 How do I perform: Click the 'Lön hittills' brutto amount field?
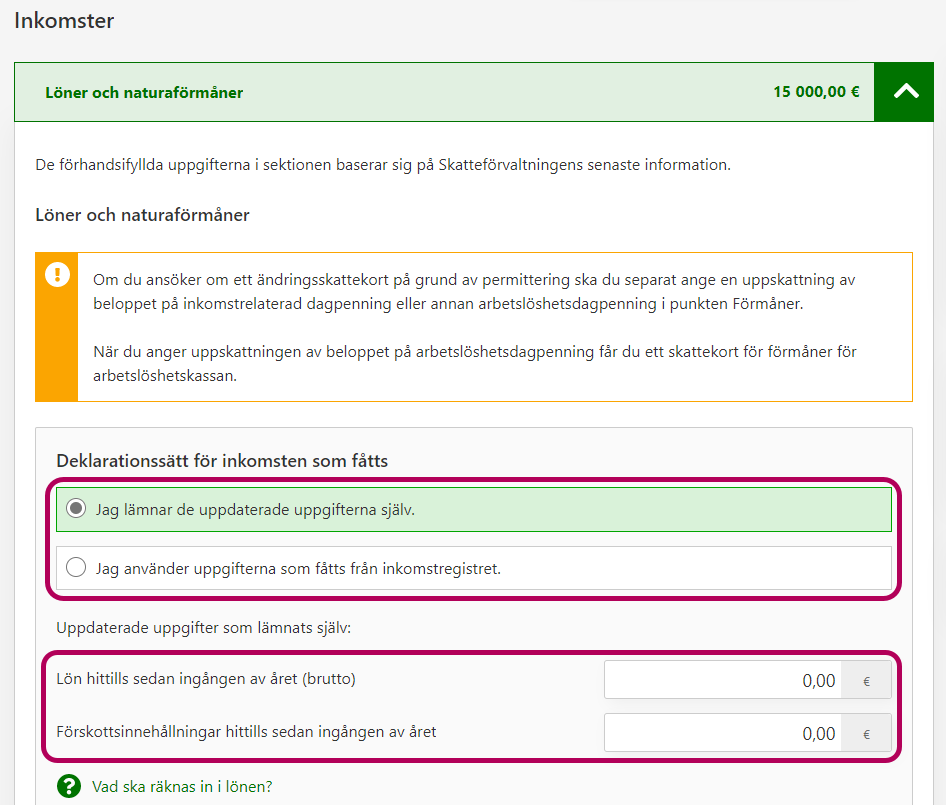[722, 680]
